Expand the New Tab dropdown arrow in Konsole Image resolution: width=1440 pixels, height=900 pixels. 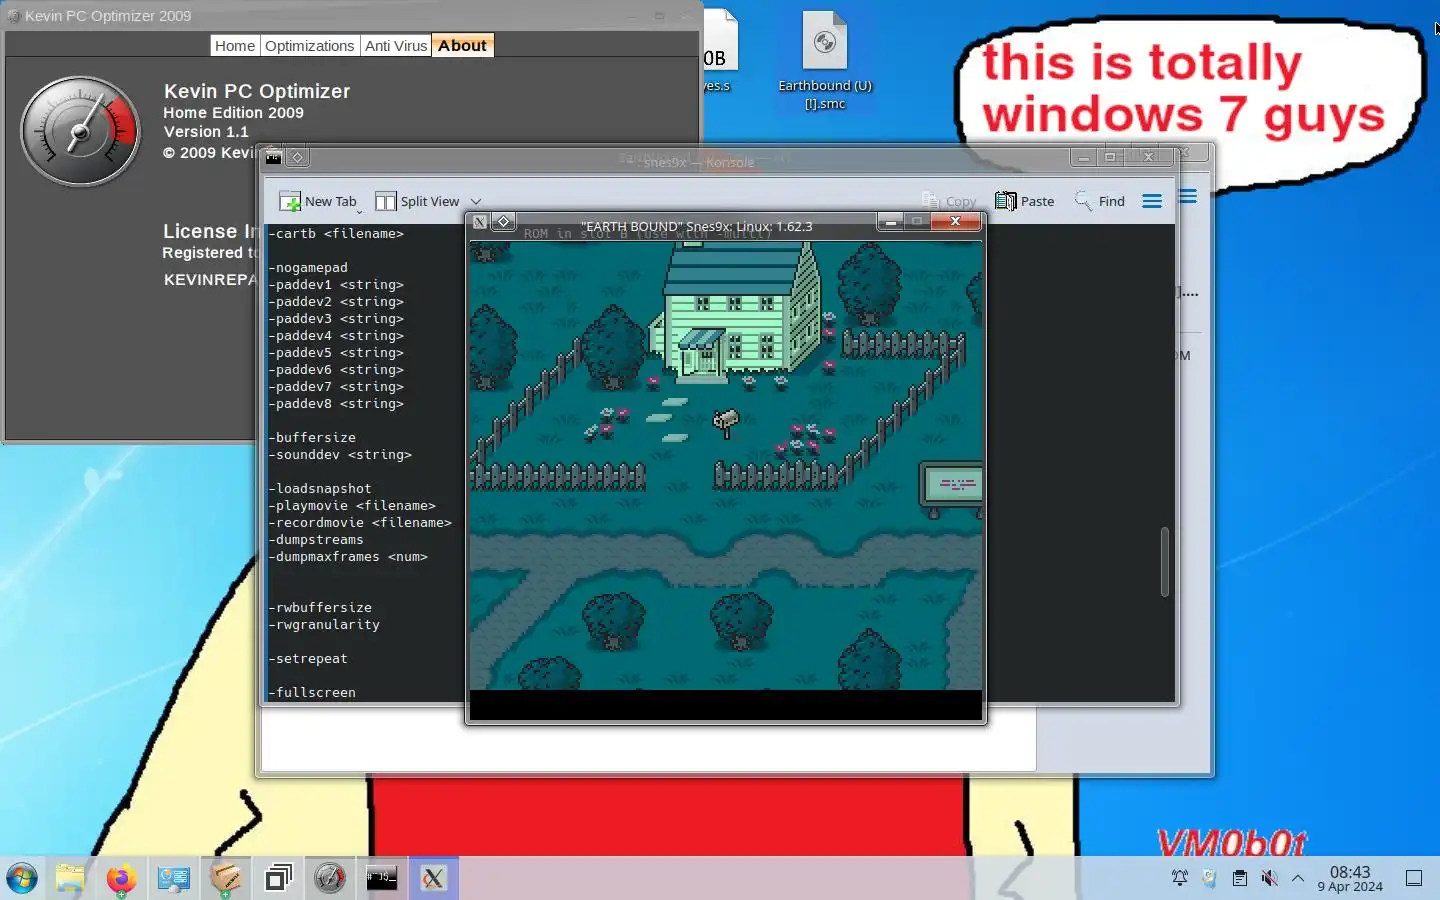click(360, 211)
